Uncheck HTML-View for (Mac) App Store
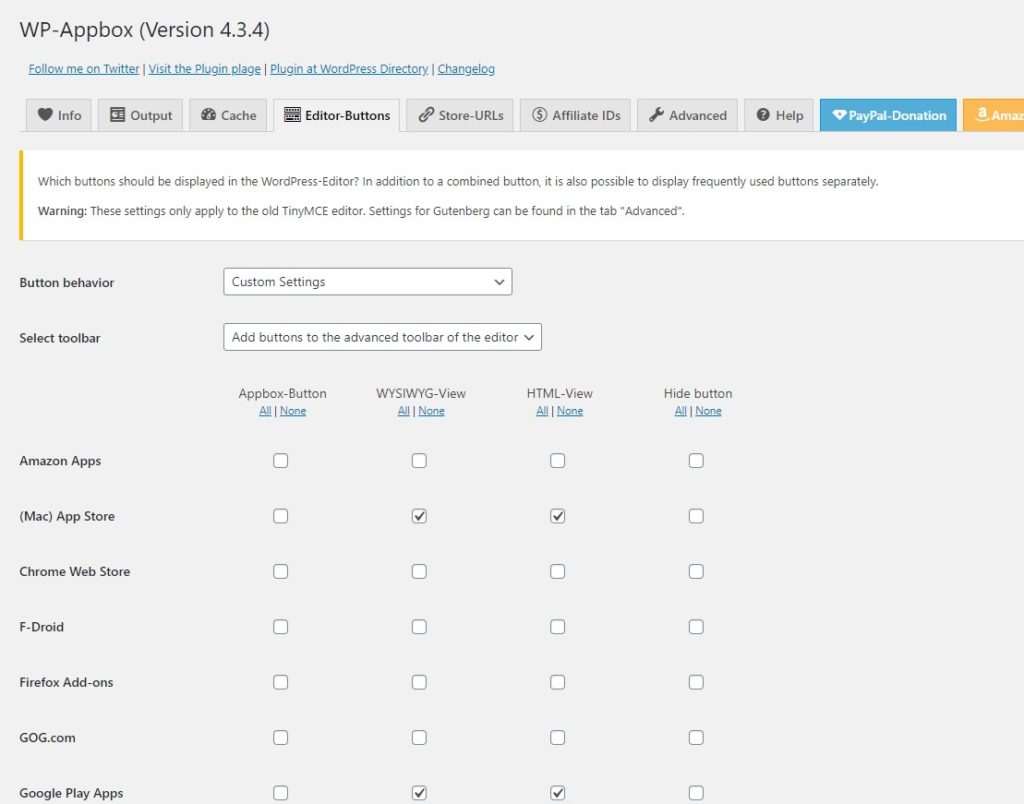This screenshot has height=804, width=1024. 558,516
